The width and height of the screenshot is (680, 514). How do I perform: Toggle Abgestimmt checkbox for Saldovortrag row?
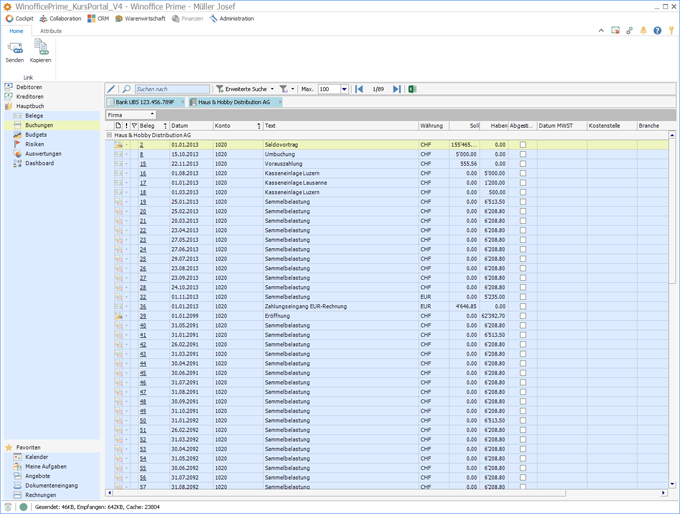coord(523,144)
